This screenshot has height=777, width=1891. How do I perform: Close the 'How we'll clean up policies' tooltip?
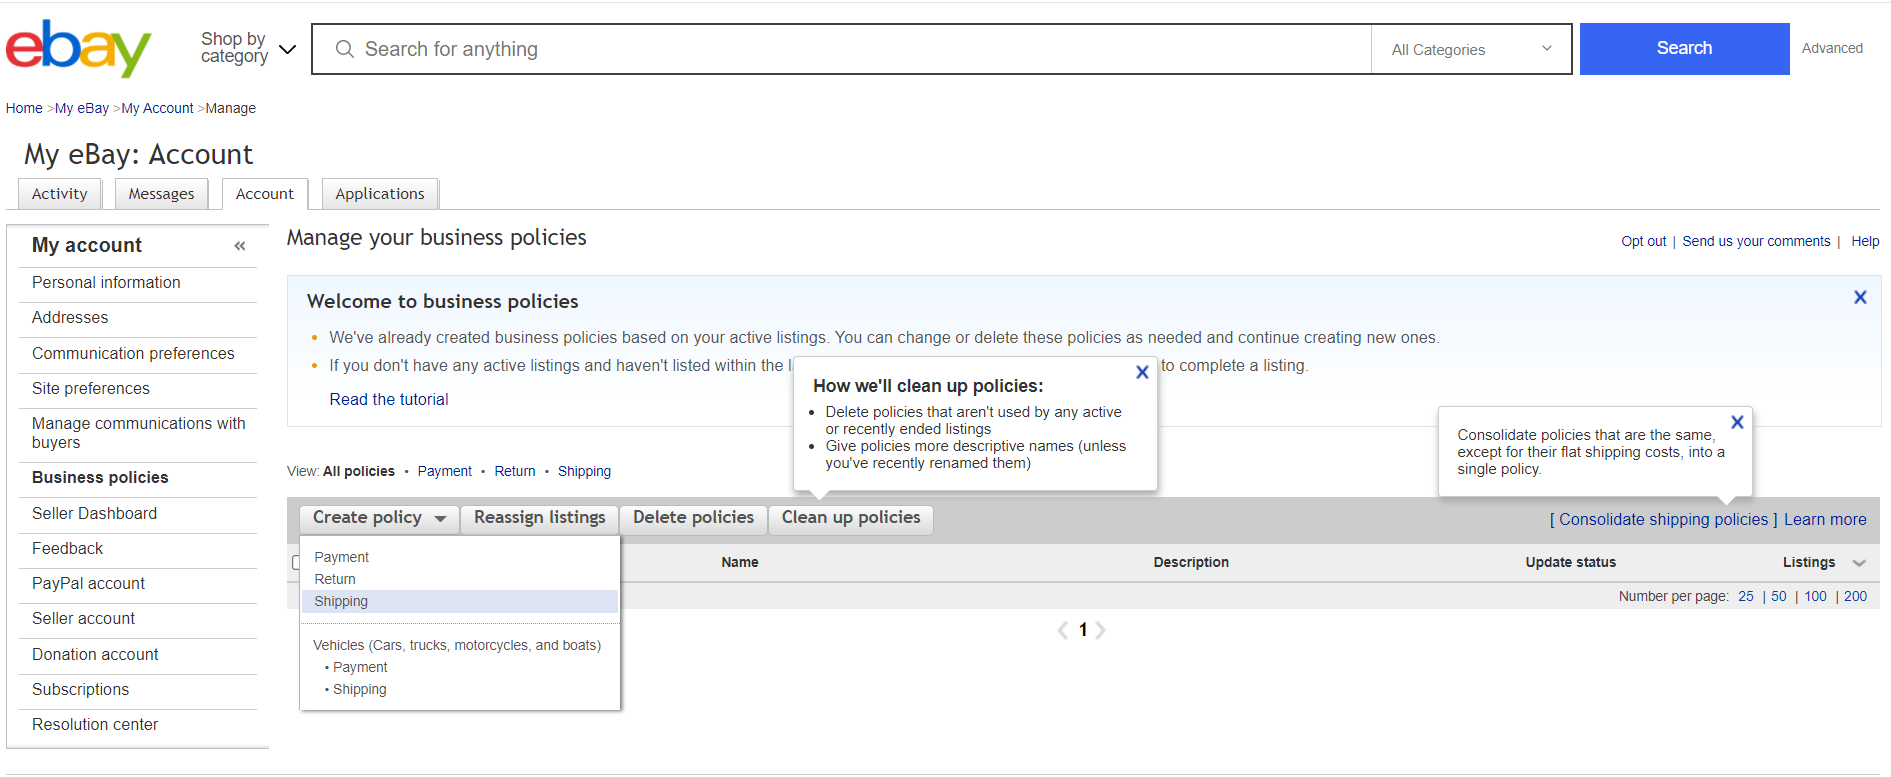pyautogui.click(x=1142, y=372)
